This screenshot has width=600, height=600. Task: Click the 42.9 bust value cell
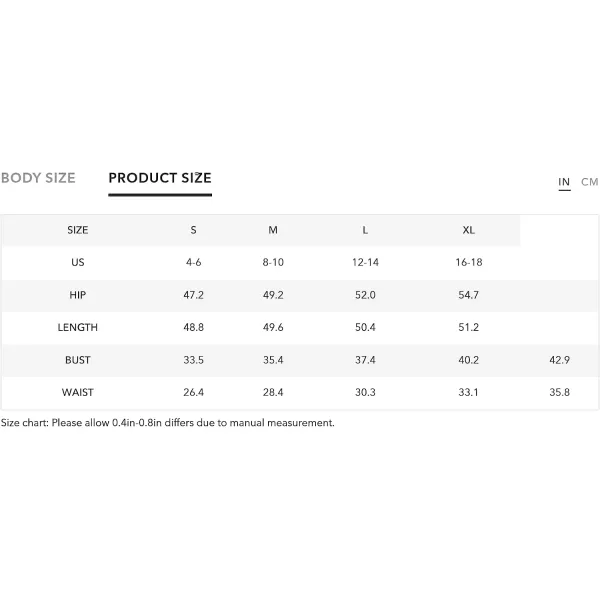[x=559, y=360]
